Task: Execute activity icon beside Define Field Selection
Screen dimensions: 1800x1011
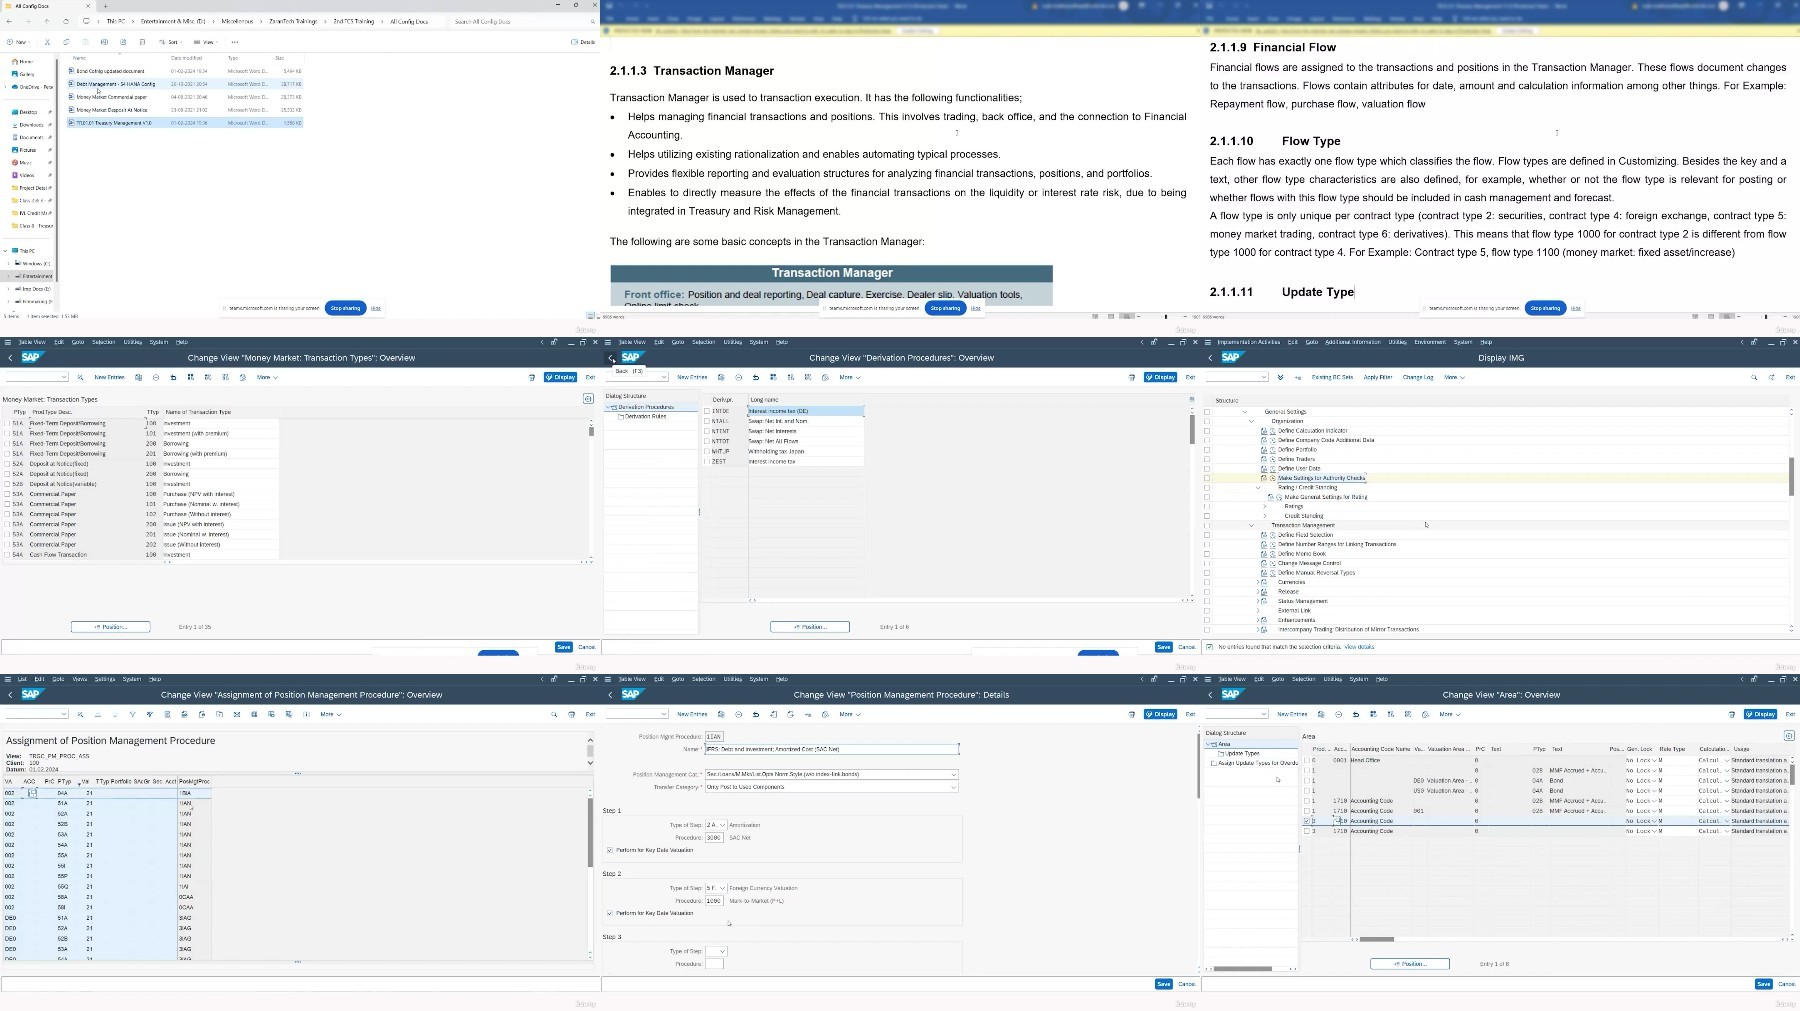Action: (x=1273, y=535)
